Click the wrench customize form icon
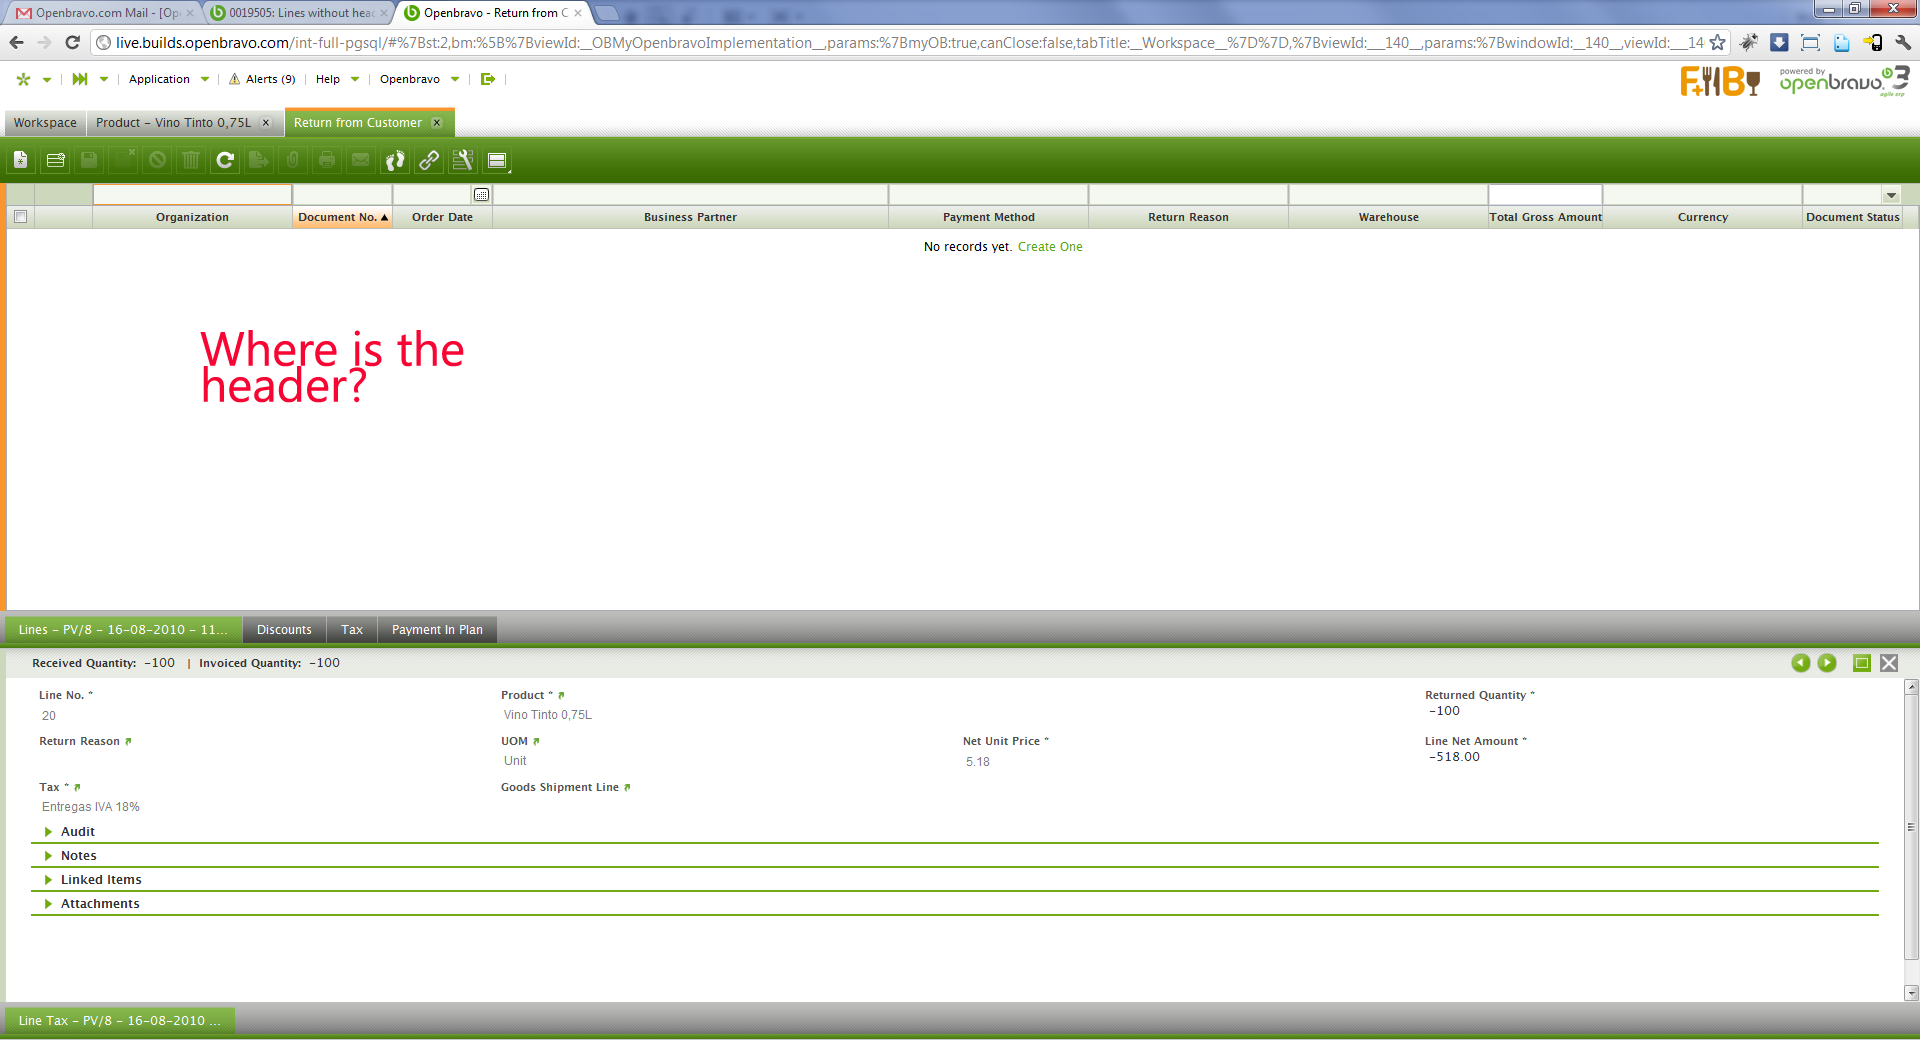 click(463, 160)
